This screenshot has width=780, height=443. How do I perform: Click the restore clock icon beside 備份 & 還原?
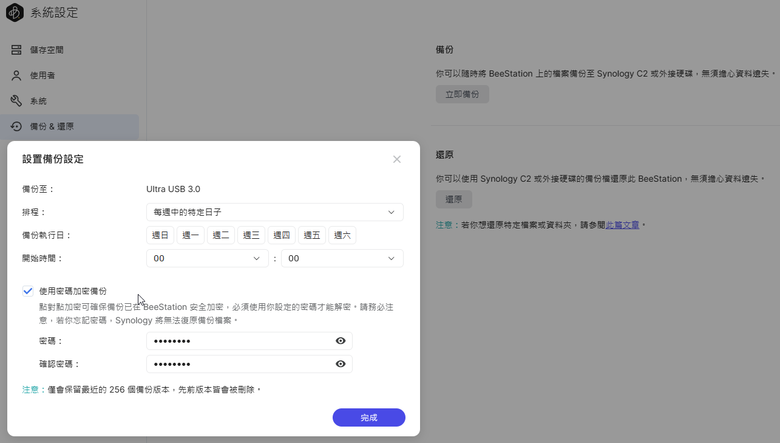pos(16,126)
